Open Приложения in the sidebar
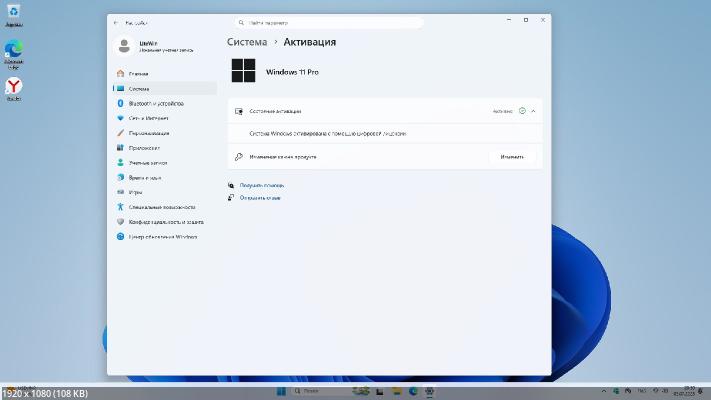Image resolution: width=711 pixels, height=400 pixels. [164, 148]
